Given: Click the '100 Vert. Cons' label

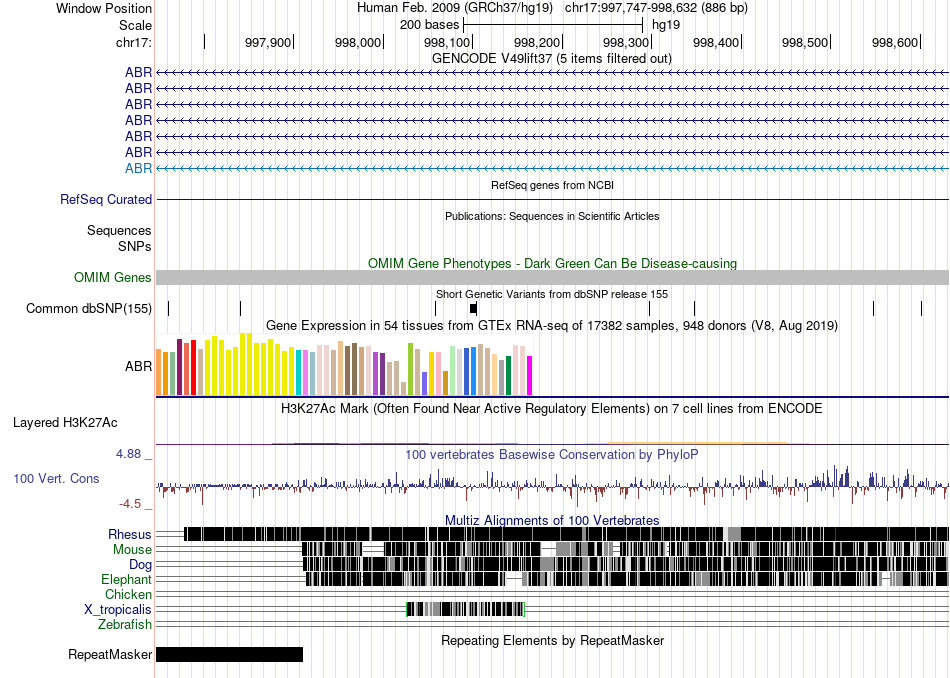Looking at the screenshot, I should pyautogui.click(x=56, y=479).
